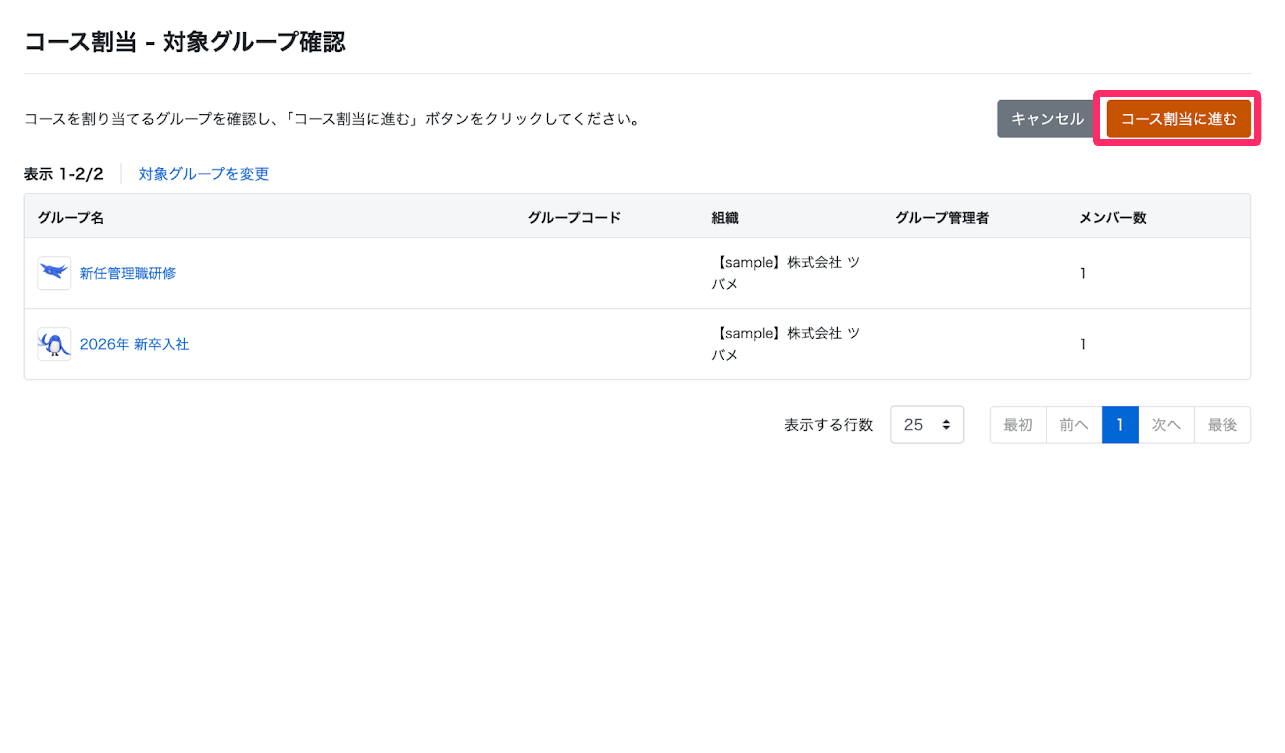
Task: Click the 表示する行数 label
Action: (x=829, y=425)
